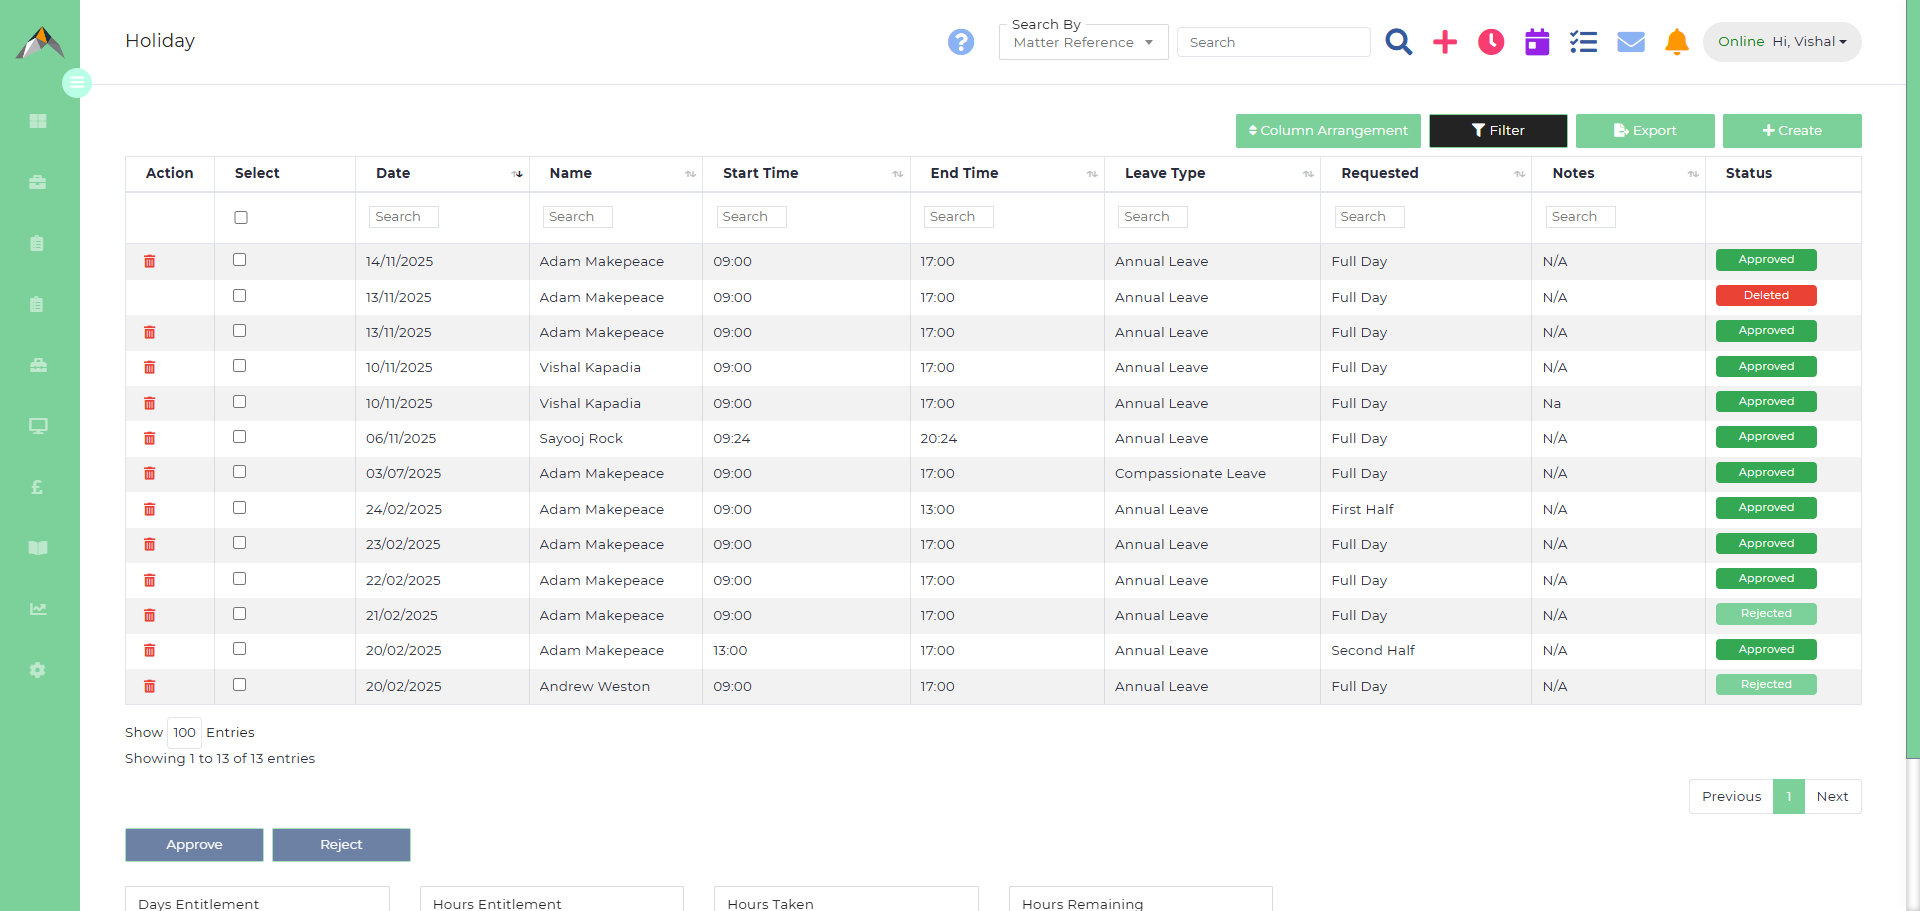Open the pound sign accounts icon
This screenshot has height=911, width=1920.
point(38,487)
